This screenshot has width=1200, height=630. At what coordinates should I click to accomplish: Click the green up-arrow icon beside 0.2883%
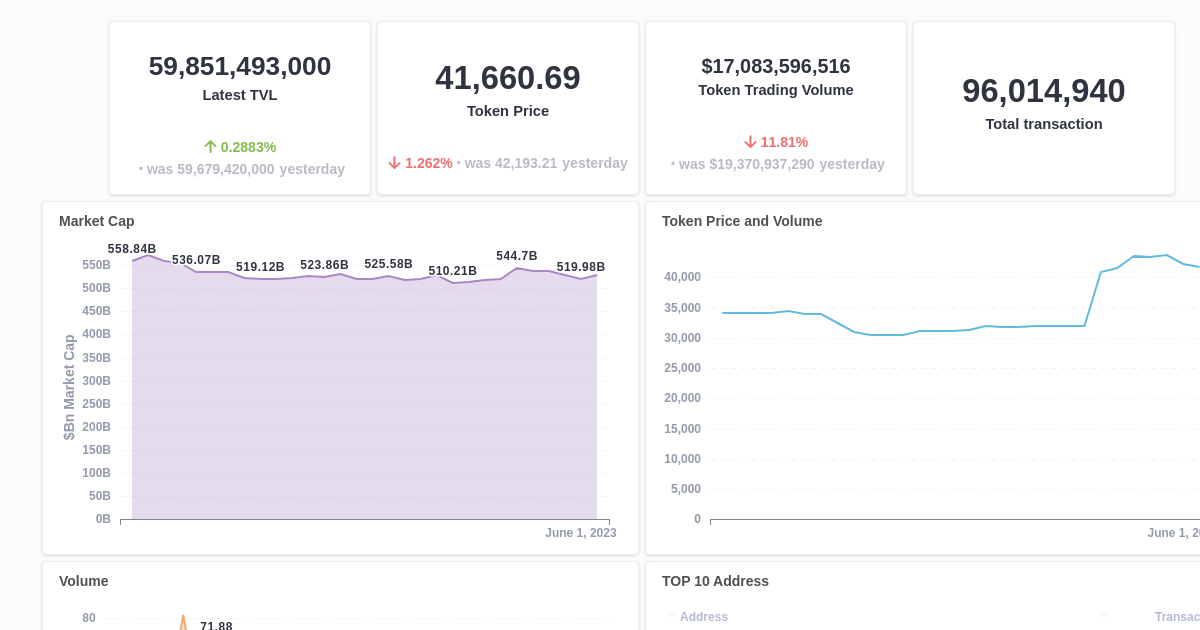point(211,146)
